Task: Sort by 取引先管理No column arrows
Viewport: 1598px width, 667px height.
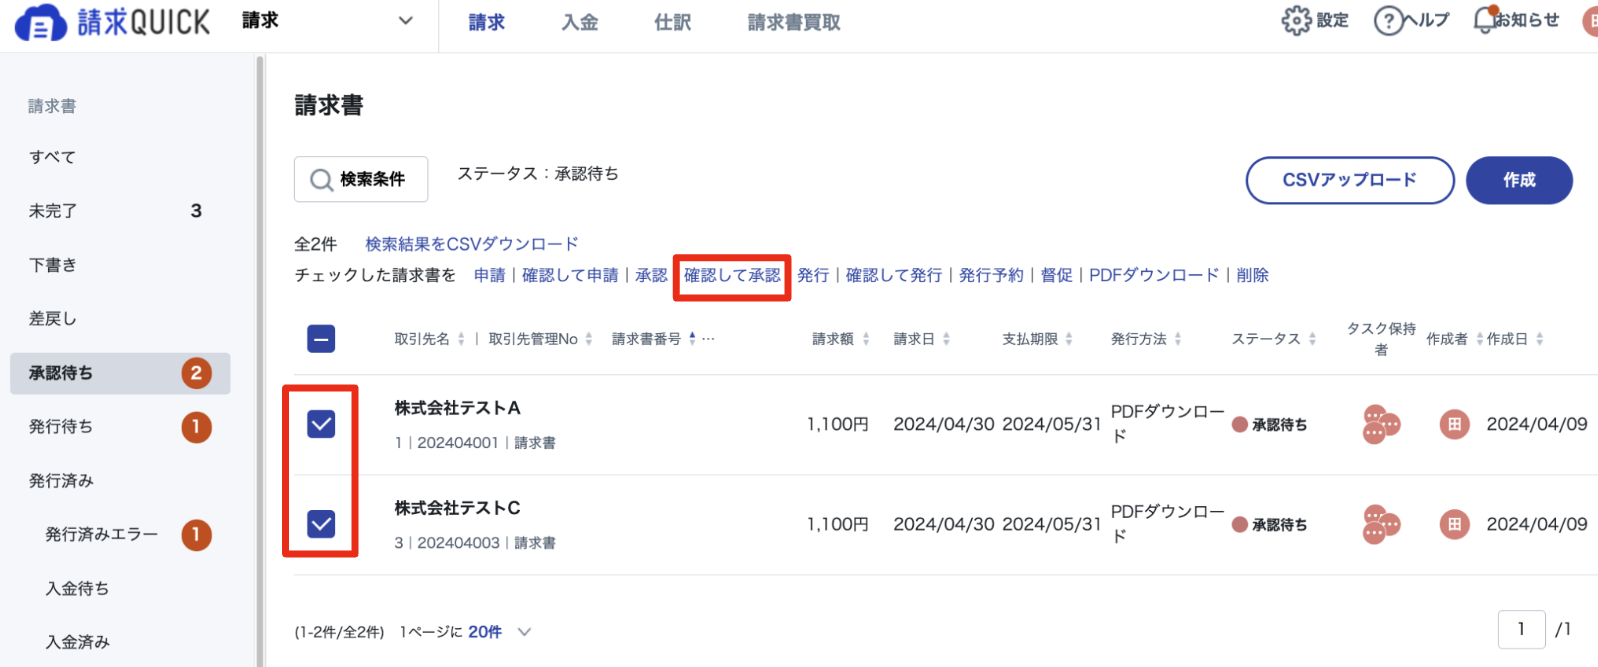Action: pos(589,339)
